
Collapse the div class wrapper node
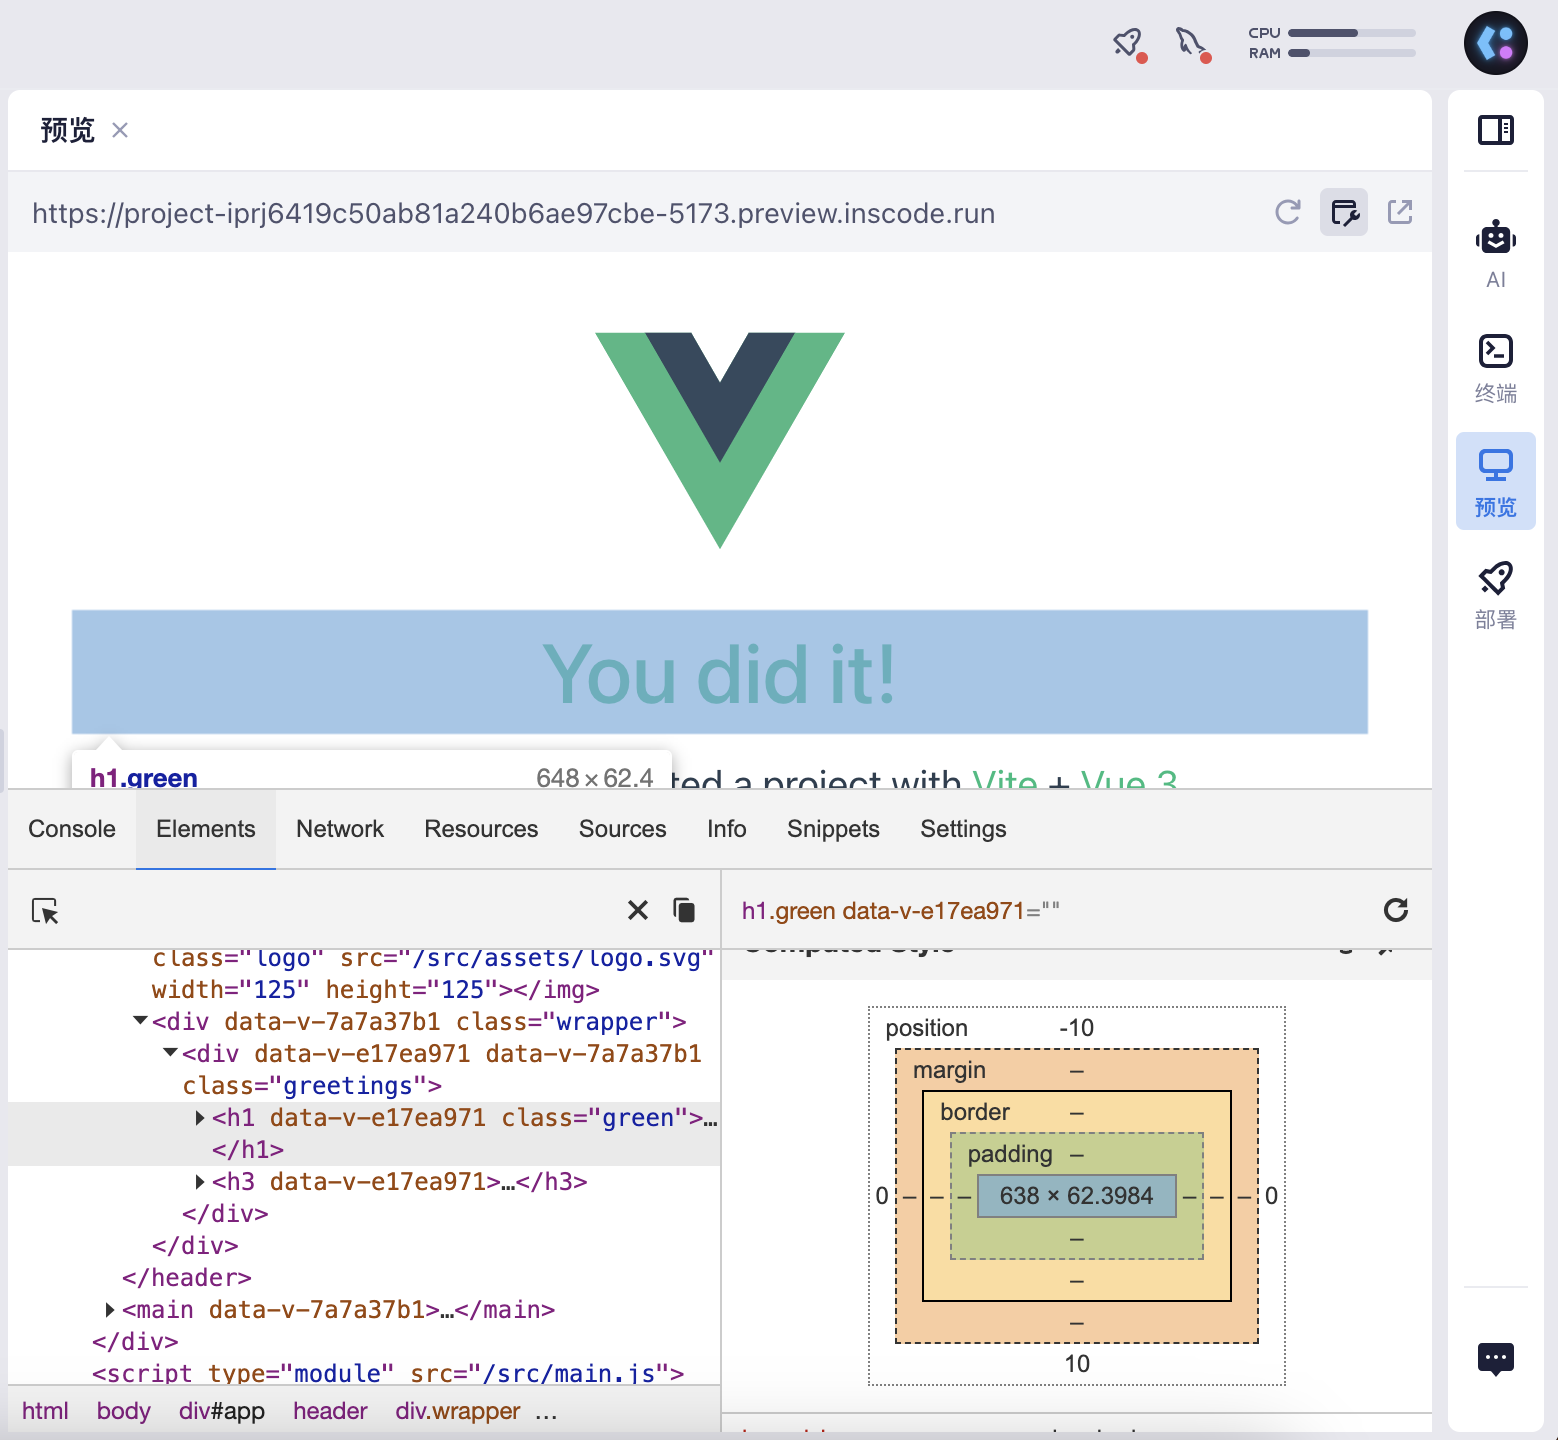[140, 1021]
